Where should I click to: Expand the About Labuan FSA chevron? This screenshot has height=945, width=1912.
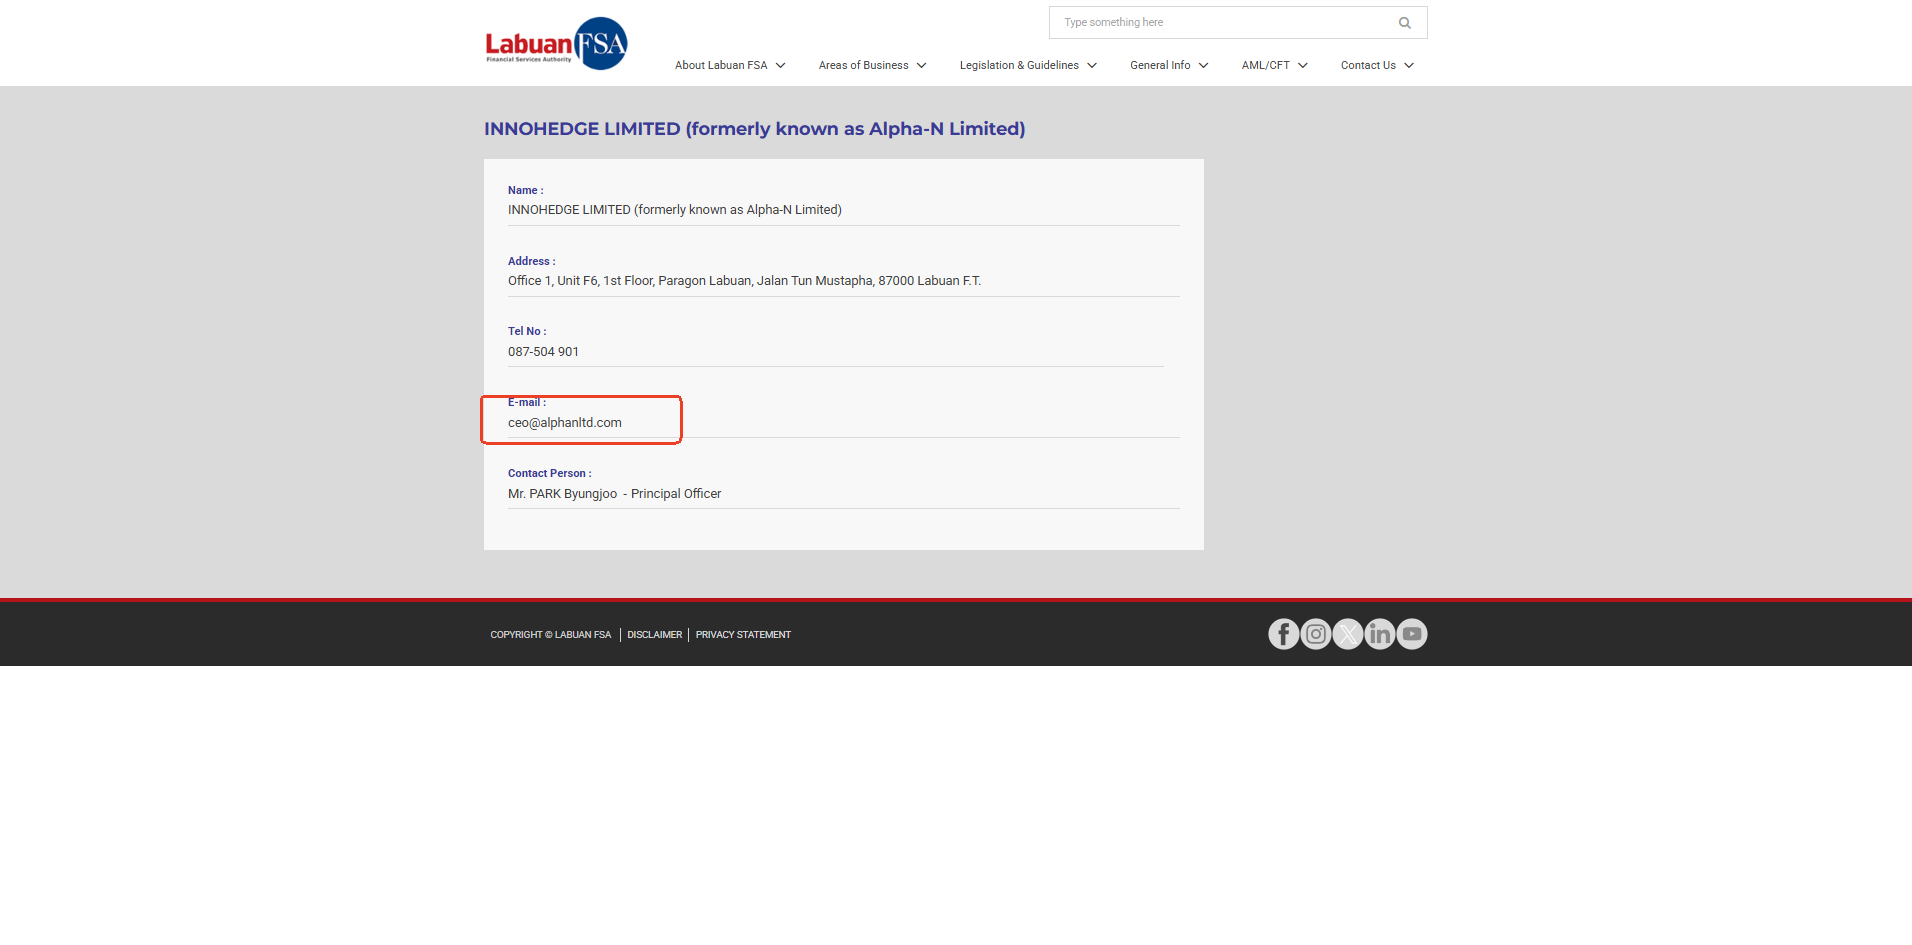pos(781,66)
